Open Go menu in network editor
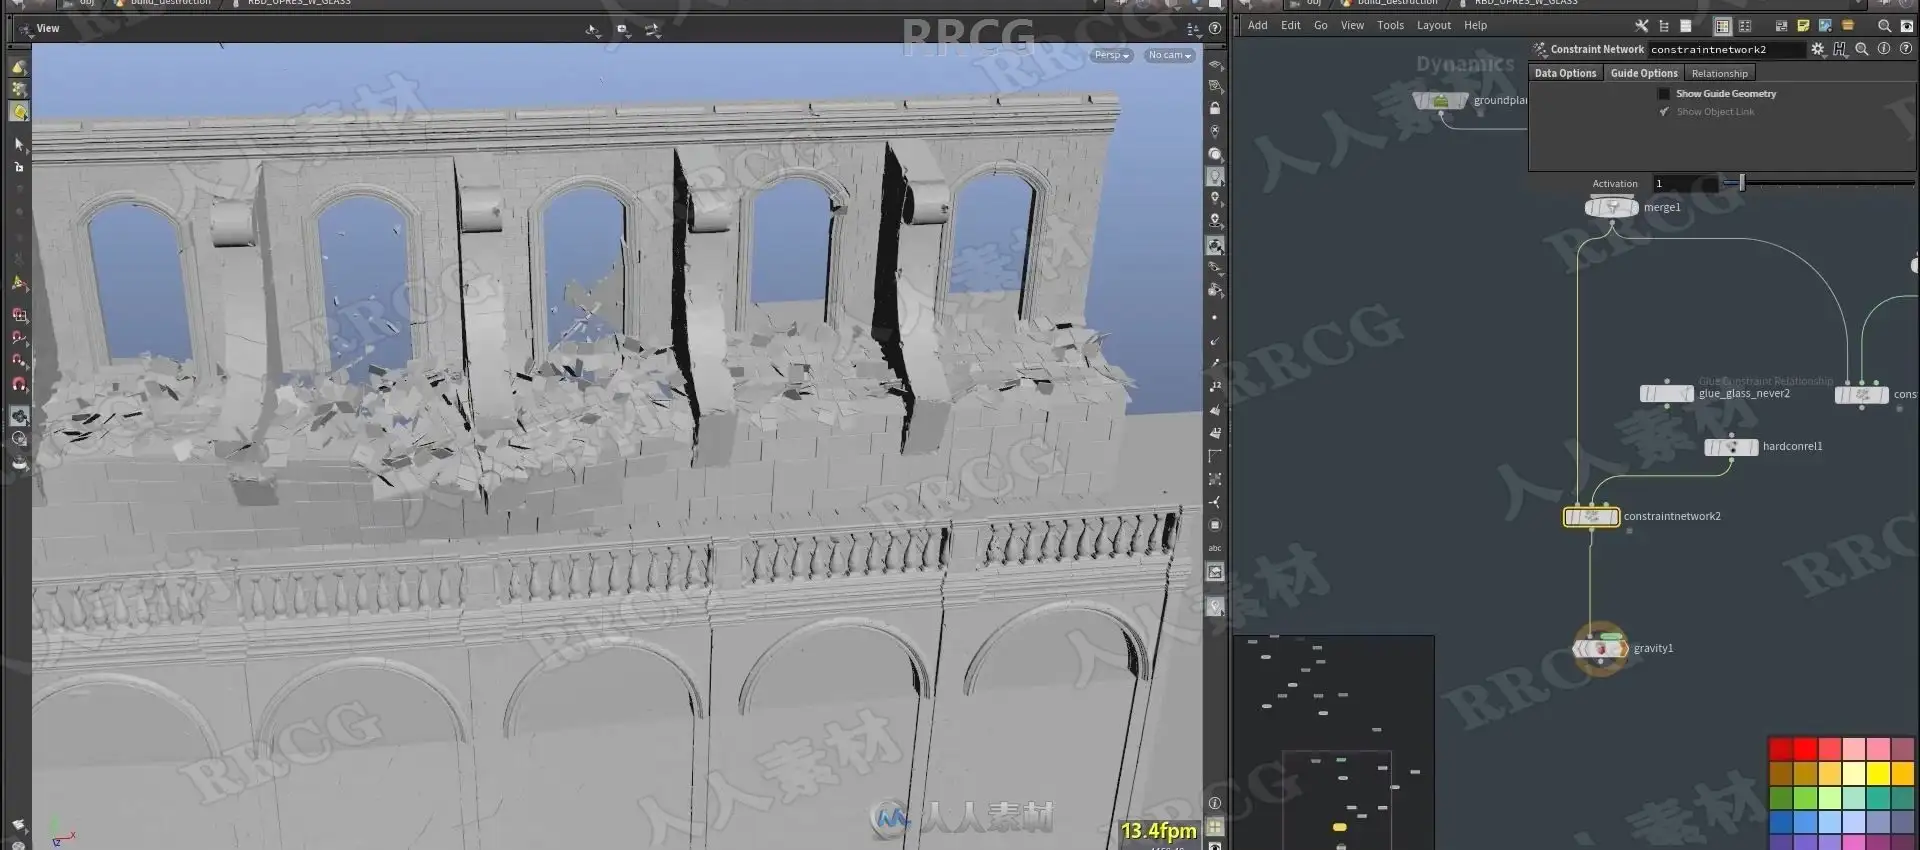This screenshot has width=1920, height=850. coord(1321,25)
